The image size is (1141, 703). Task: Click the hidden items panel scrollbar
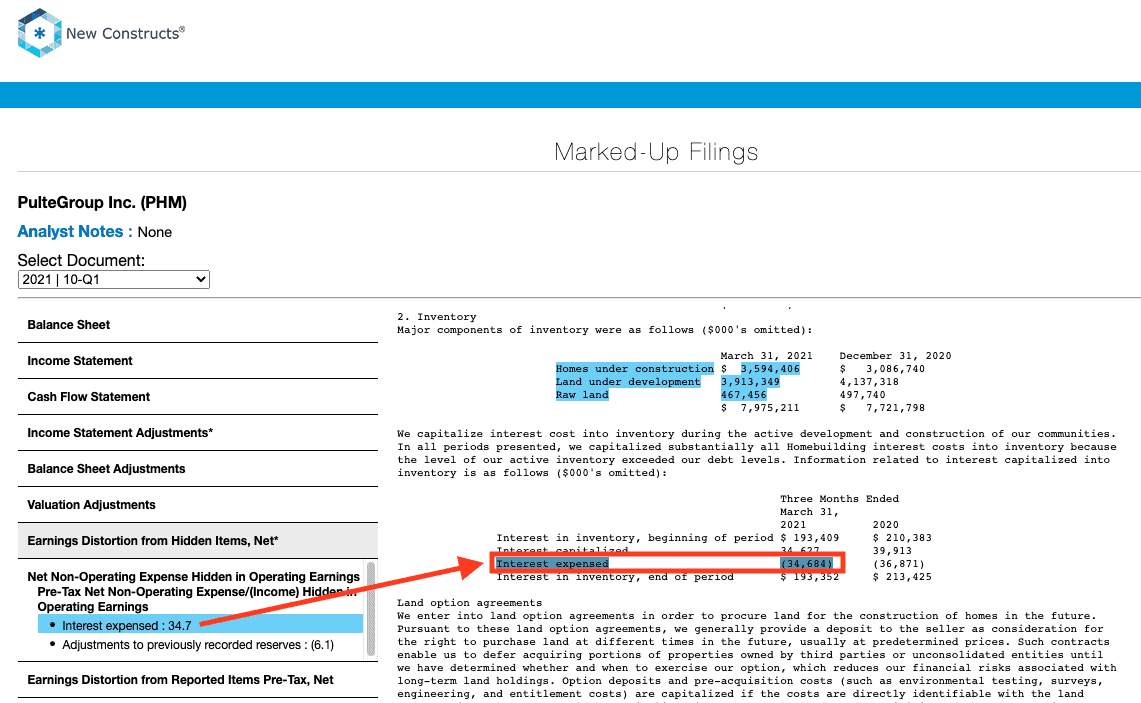[371, 608]
